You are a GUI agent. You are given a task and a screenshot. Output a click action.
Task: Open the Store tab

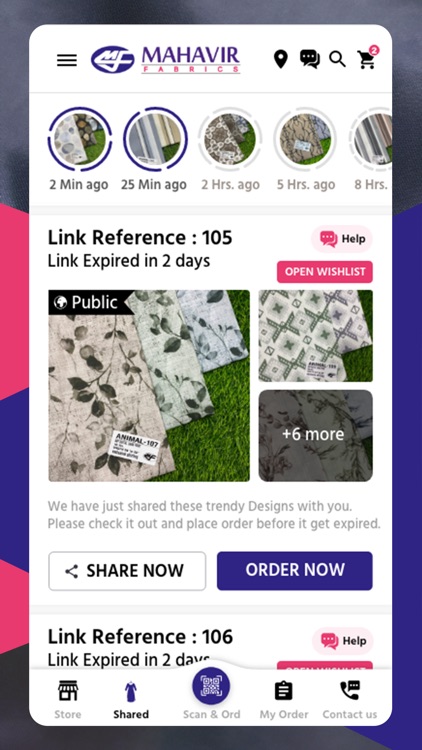[x=67, y=700]
